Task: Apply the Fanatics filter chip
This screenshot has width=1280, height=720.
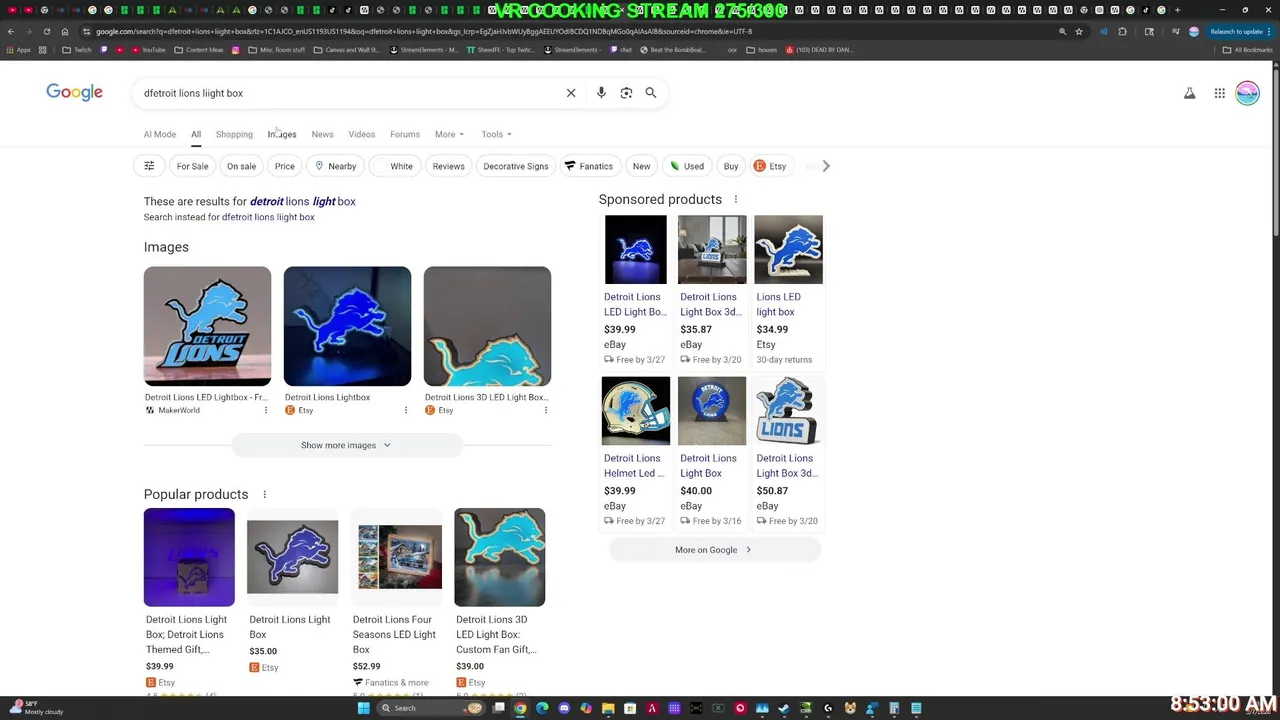Action: [589, 166]
